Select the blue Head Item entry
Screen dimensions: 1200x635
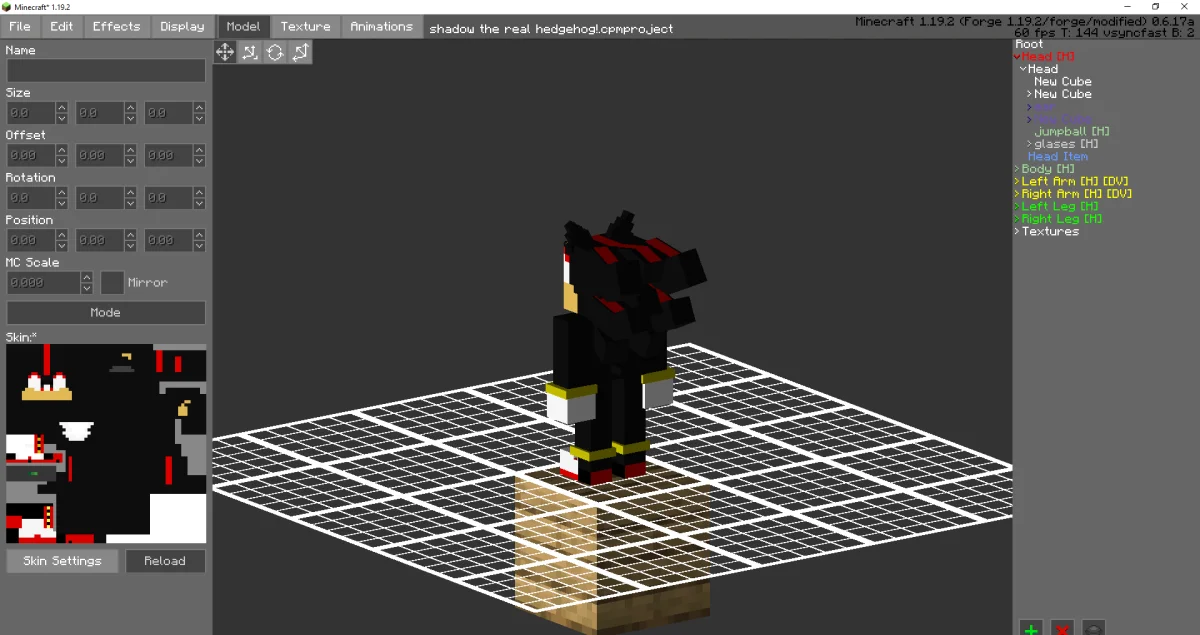point(1058,156)
